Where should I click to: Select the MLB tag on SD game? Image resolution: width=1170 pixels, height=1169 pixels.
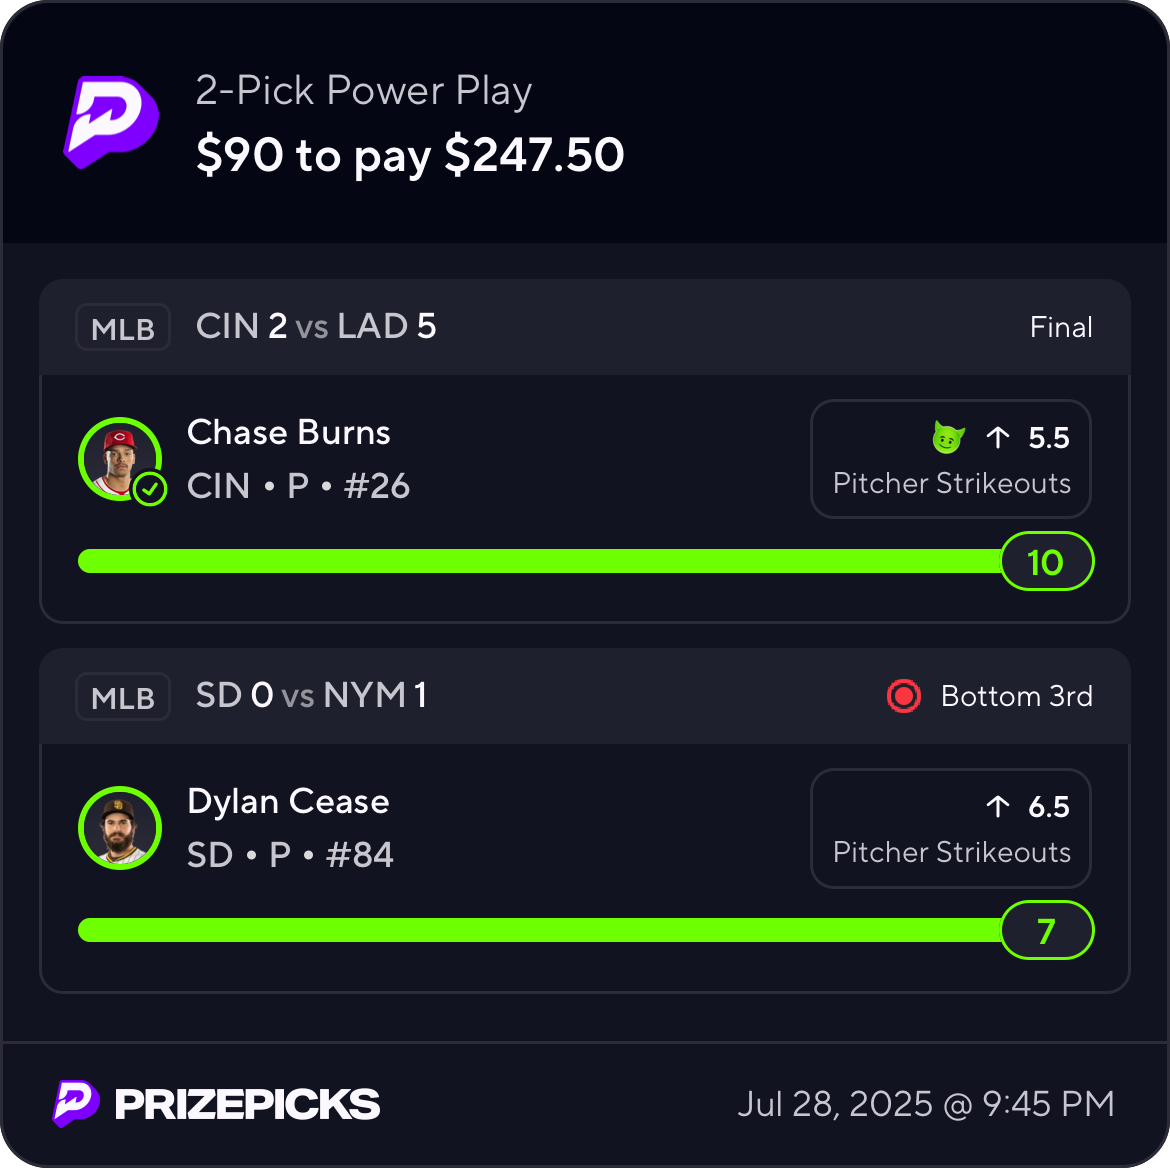(x=123, y=697)
